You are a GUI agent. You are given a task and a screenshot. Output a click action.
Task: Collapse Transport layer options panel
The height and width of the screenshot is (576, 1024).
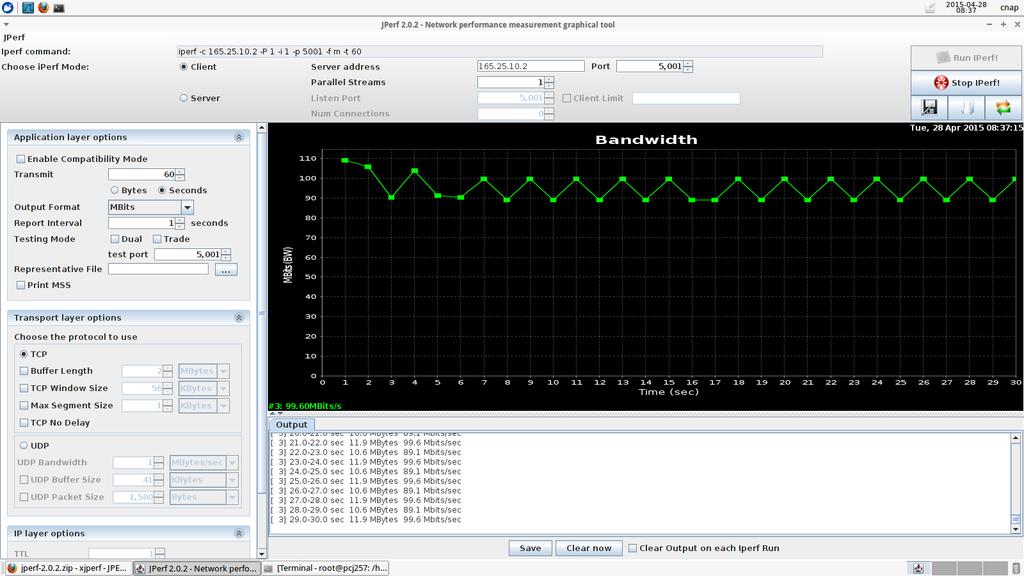[x=238, y=317]
